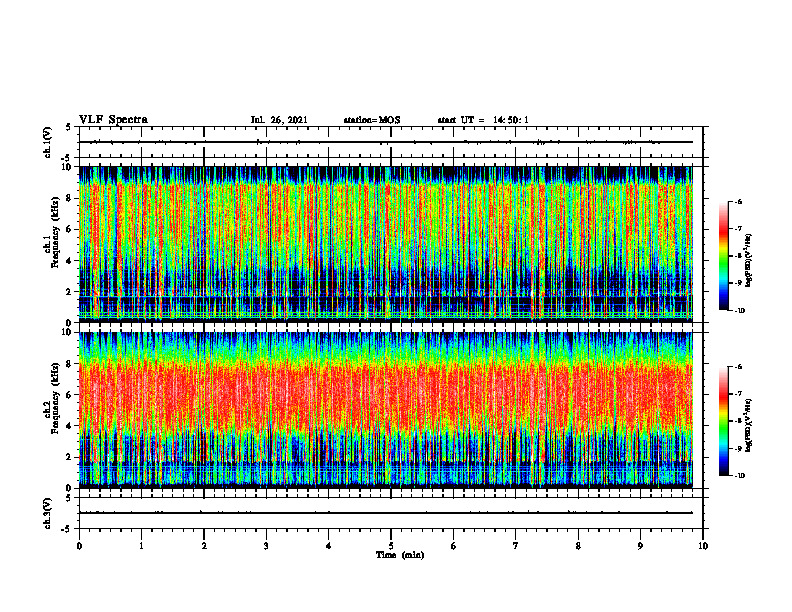Click the log(PSD) label beside ch.2 colorbar
This screenshot has width=792, height=612.
tap(749, 425)
